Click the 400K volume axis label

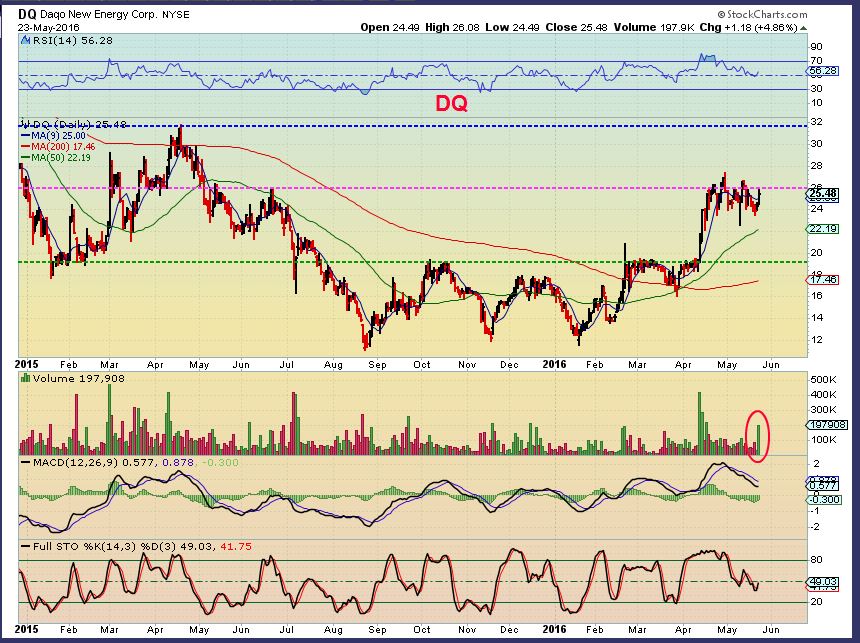pos(823,394)
